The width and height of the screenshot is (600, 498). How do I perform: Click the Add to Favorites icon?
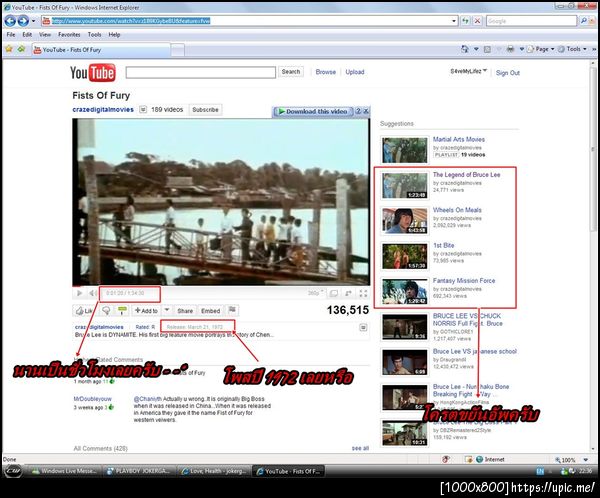tap(21, 49)
